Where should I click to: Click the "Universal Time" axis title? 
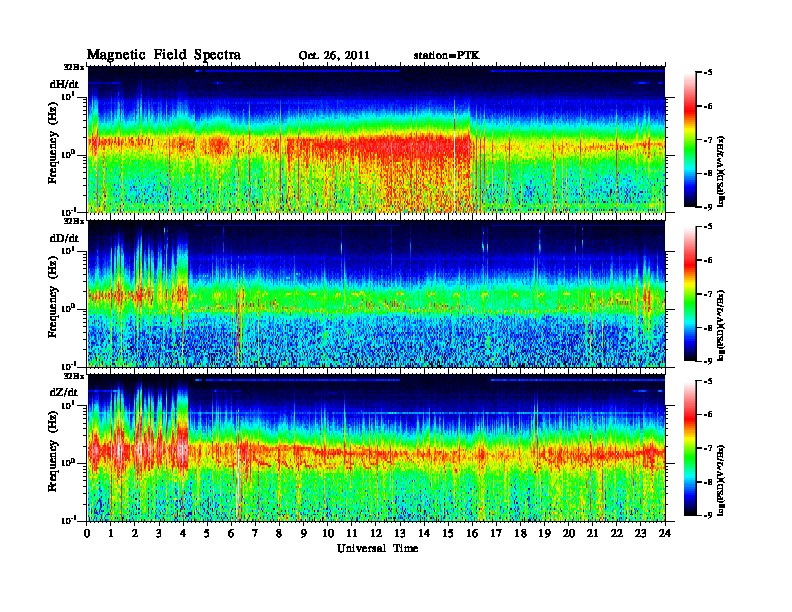pos(377,548)
